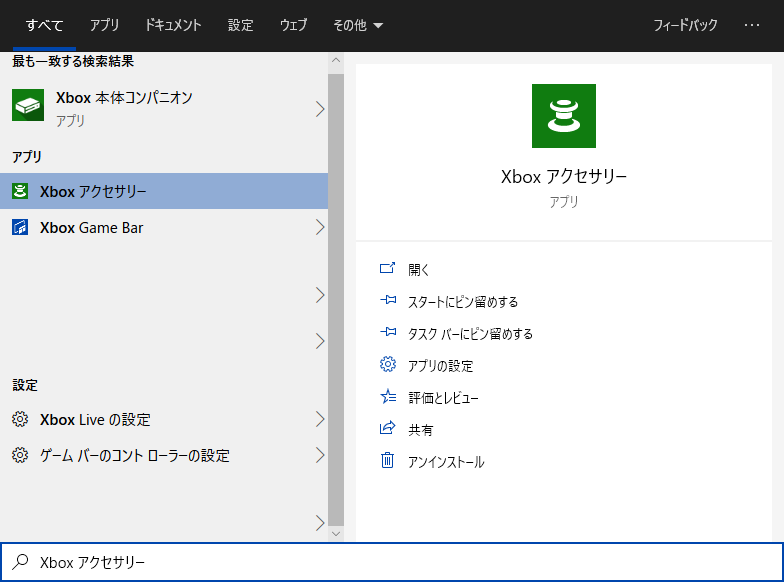Expand chevron for Xbox Live の設定
This screenshot has height=582, width=784.
pos(320,419)
